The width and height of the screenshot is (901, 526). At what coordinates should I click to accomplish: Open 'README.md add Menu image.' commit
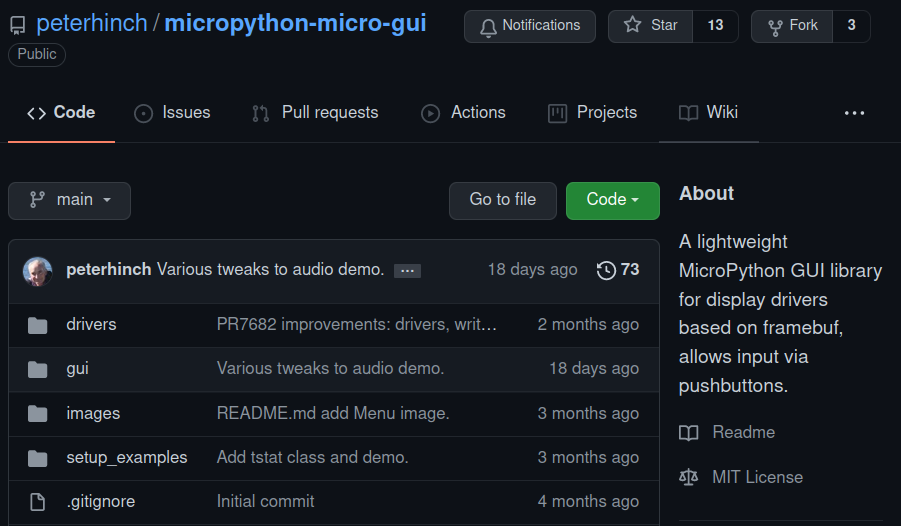[x=333, y=413]
